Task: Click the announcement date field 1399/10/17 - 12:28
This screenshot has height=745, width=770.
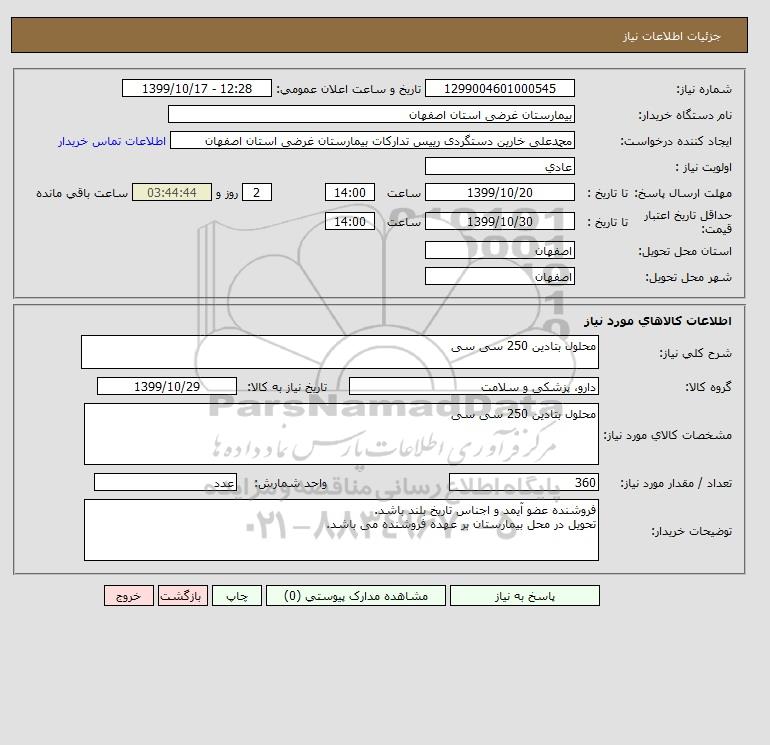Action: pos(197,88)
